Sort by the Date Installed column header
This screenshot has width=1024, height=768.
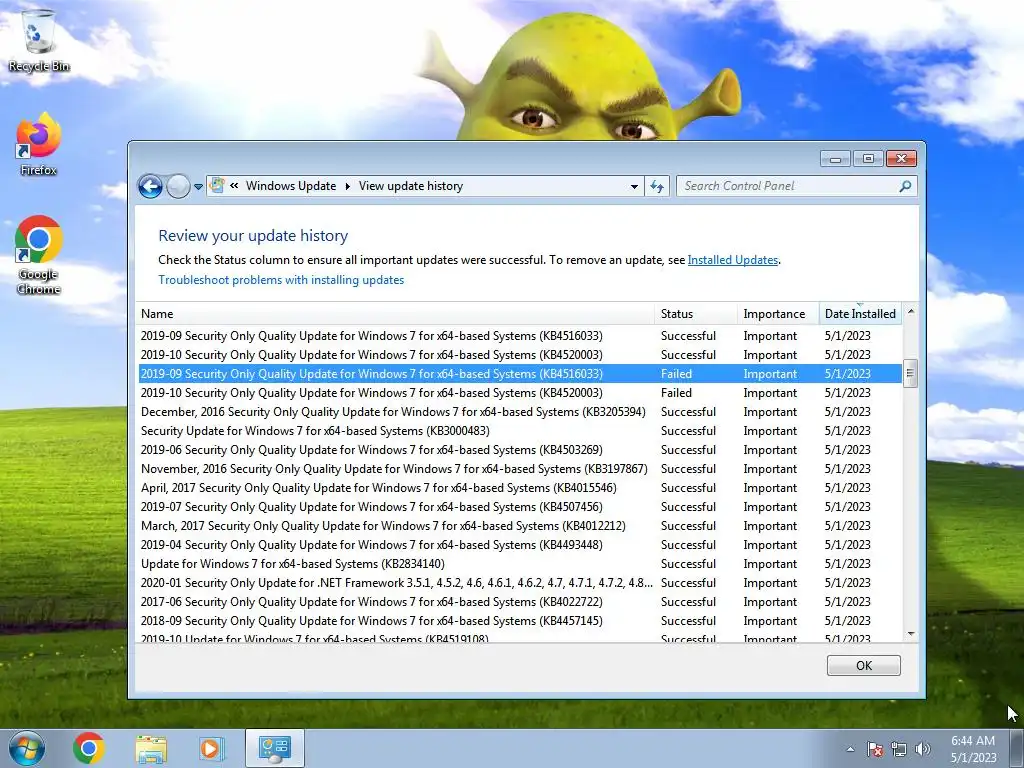860,313
